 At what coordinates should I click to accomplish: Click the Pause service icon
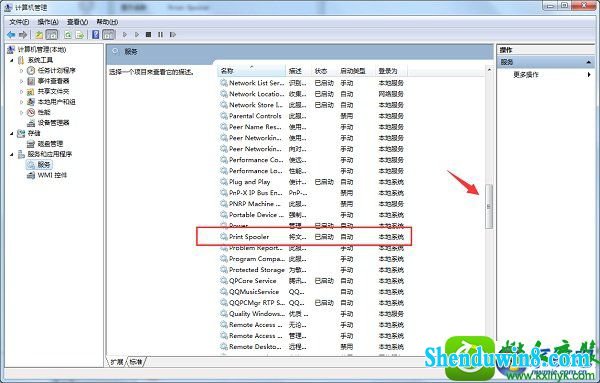coord(160,35)
